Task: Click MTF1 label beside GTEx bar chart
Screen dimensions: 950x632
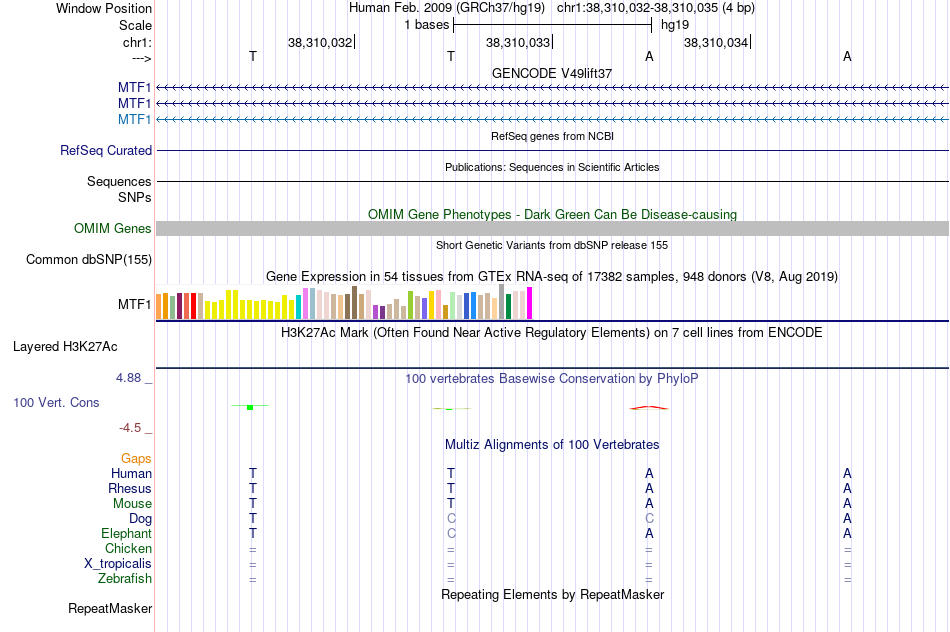Action: coord(135,304)
